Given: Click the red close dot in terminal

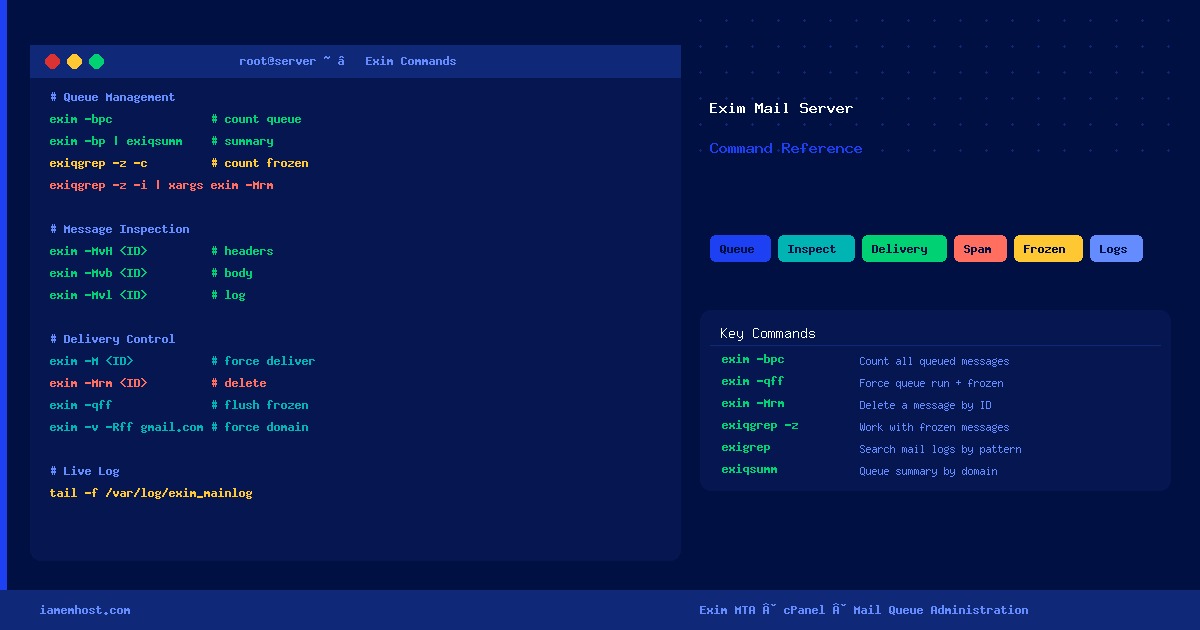Looking at the screenshot, I should pyautogui.click(x=53, y=61).
